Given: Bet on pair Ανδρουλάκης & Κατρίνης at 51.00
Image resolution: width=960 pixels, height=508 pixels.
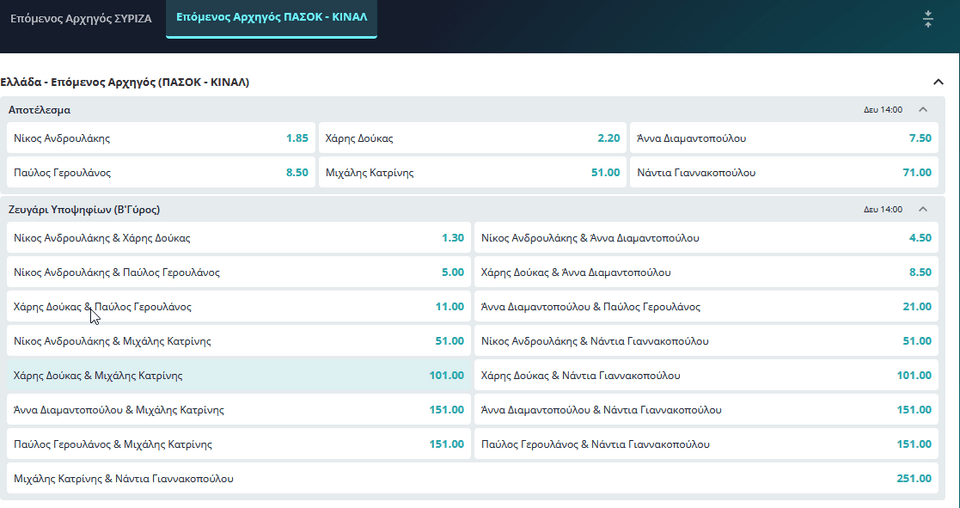Looking at the screenshot, I should [239, 341].
